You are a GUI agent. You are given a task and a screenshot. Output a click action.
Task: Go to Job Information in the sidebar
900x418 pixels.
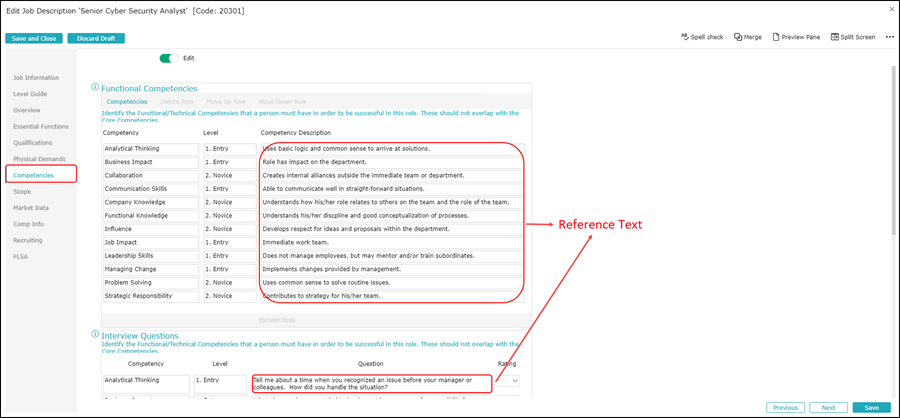(35, 77)
